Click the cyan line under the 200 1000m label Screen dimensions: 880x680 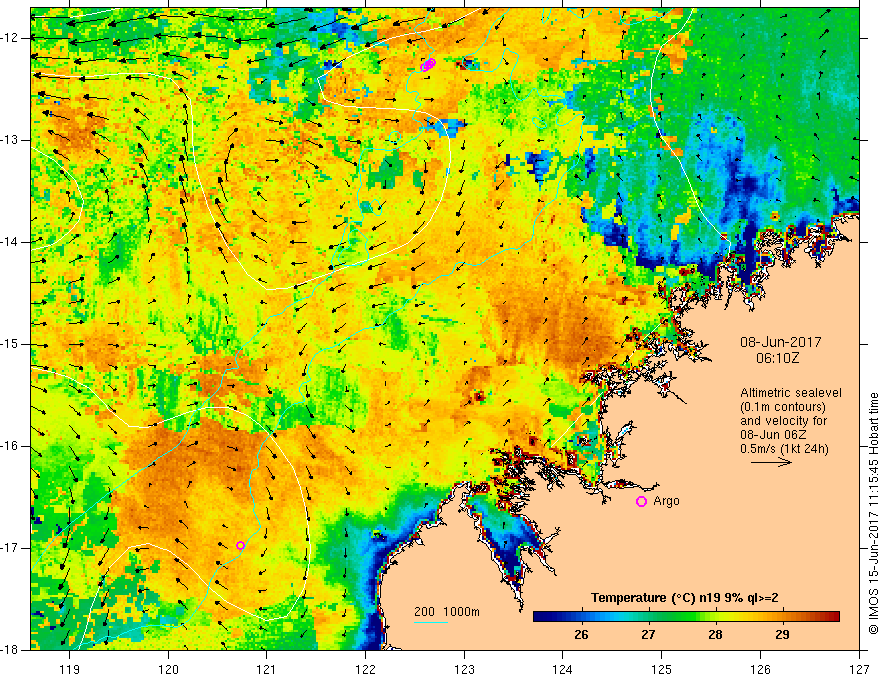[430, 622]
